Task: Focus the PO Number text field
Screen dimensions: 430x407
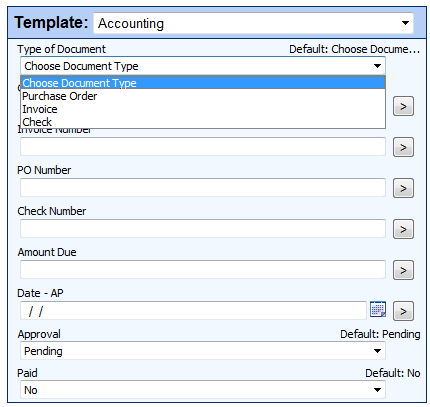Action: [x=203, y=187]
